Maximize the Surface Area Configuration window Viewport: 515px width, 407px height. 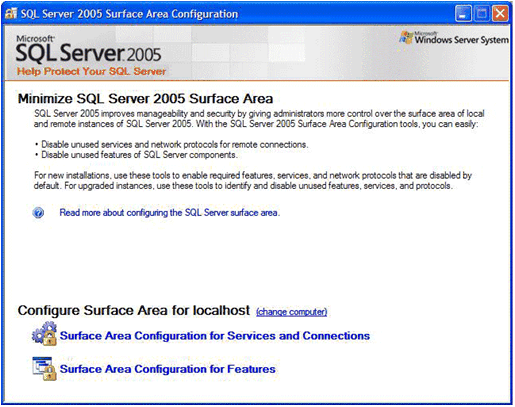[482, 14]
